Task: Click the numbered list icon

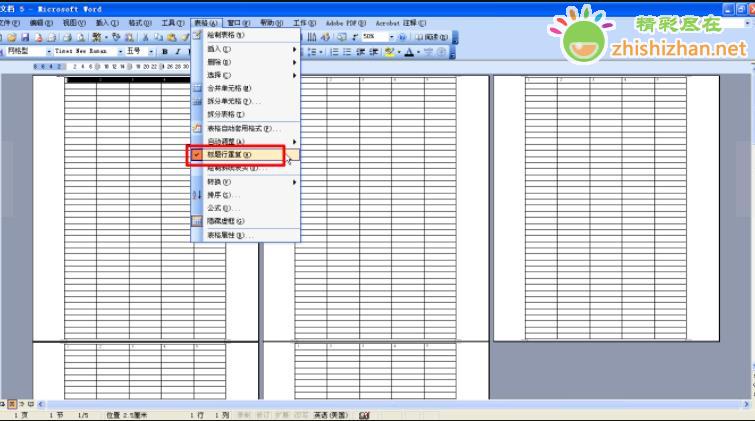Action: click(334, 52)
